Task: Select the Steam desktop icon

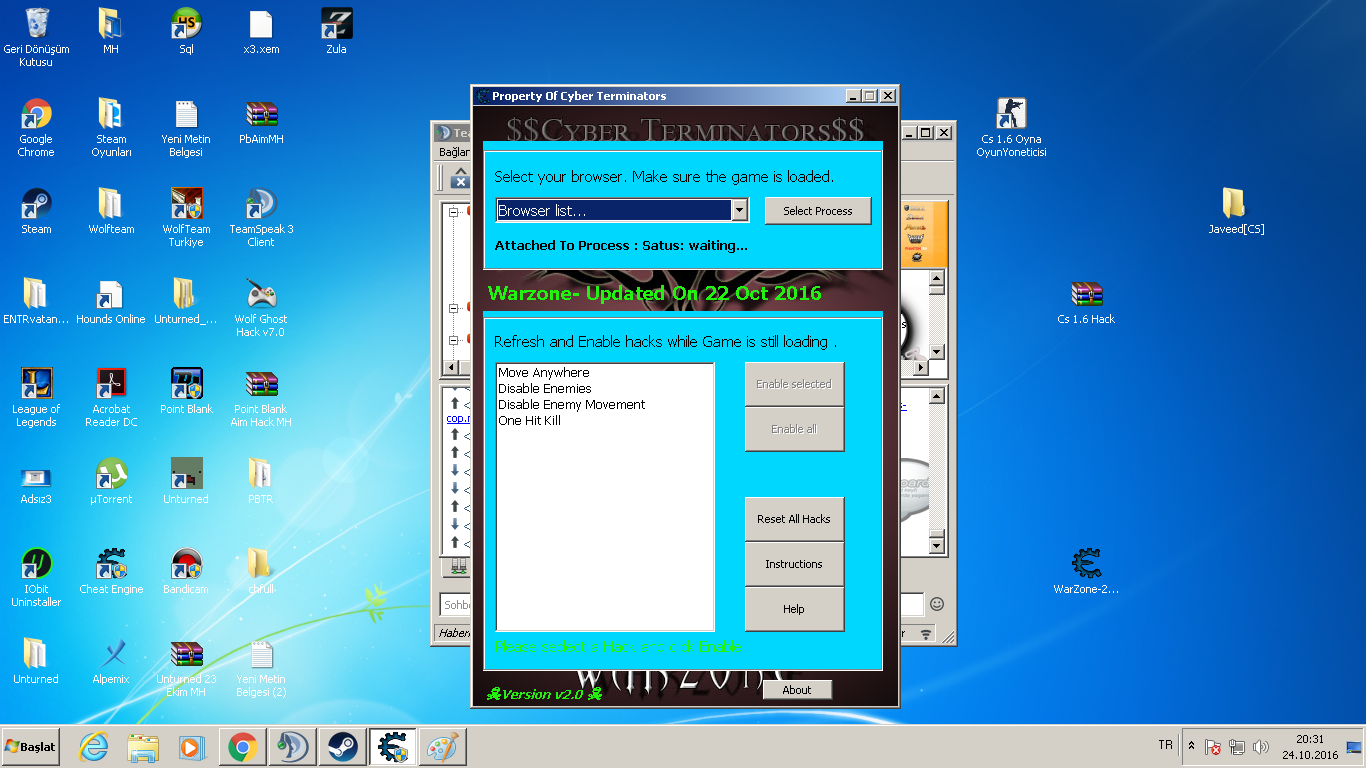Action: (x=36, y=211)
